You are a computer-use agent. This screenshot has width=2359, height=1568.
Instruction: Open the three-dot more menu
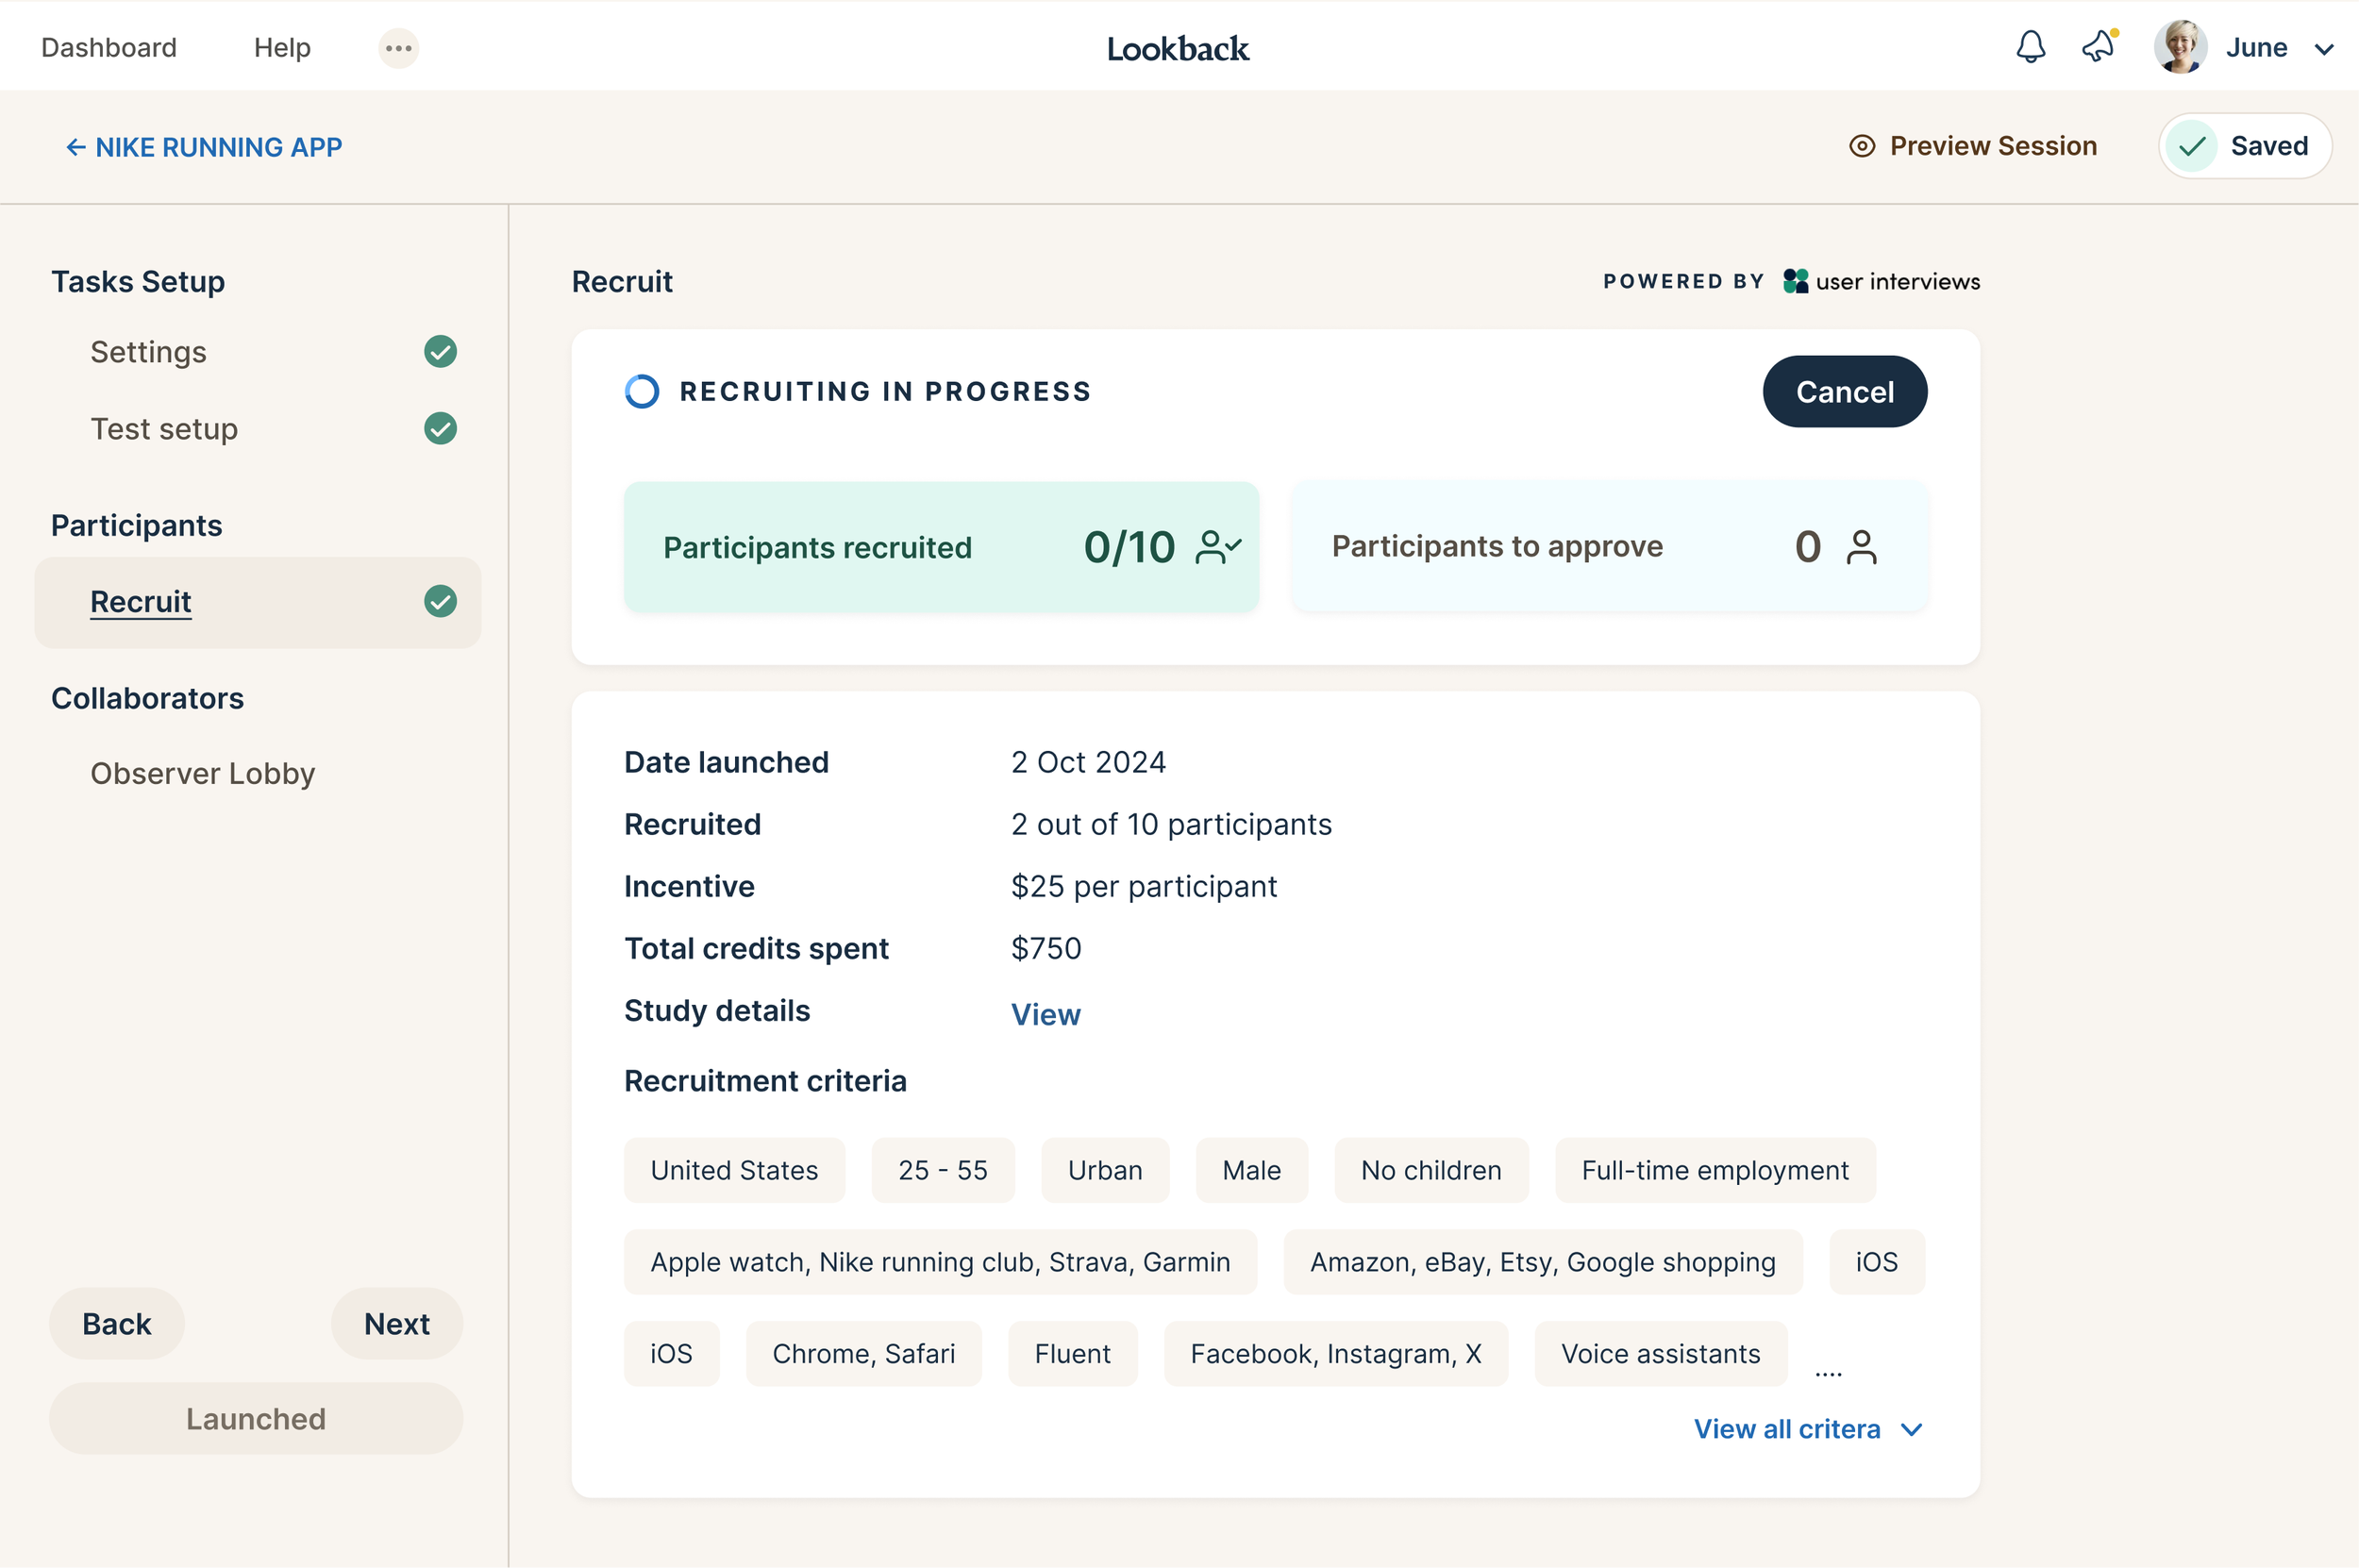(x=398, y=48)
